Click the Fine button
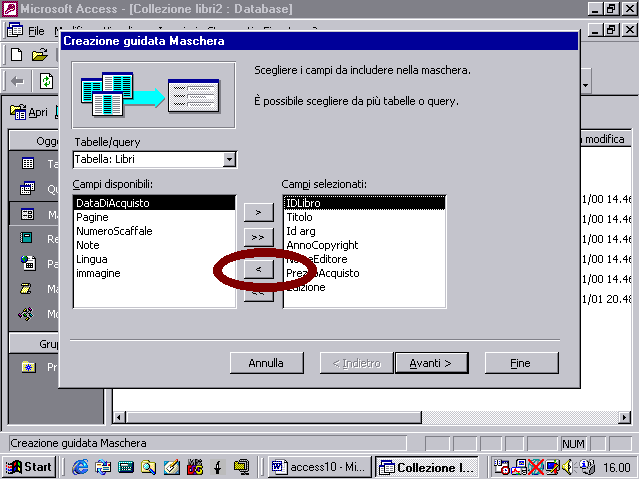The width and height of the screenshot is (639, 479). [521, 363]
